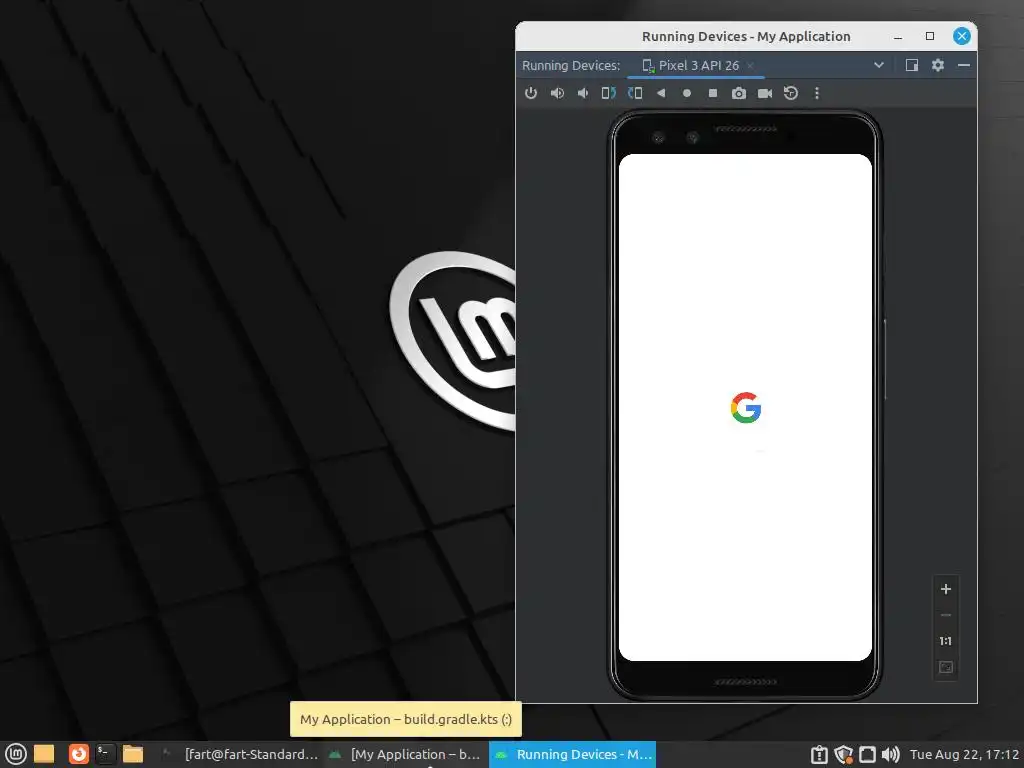Close the Pixel 3 API 26 tab

[750, 65]
